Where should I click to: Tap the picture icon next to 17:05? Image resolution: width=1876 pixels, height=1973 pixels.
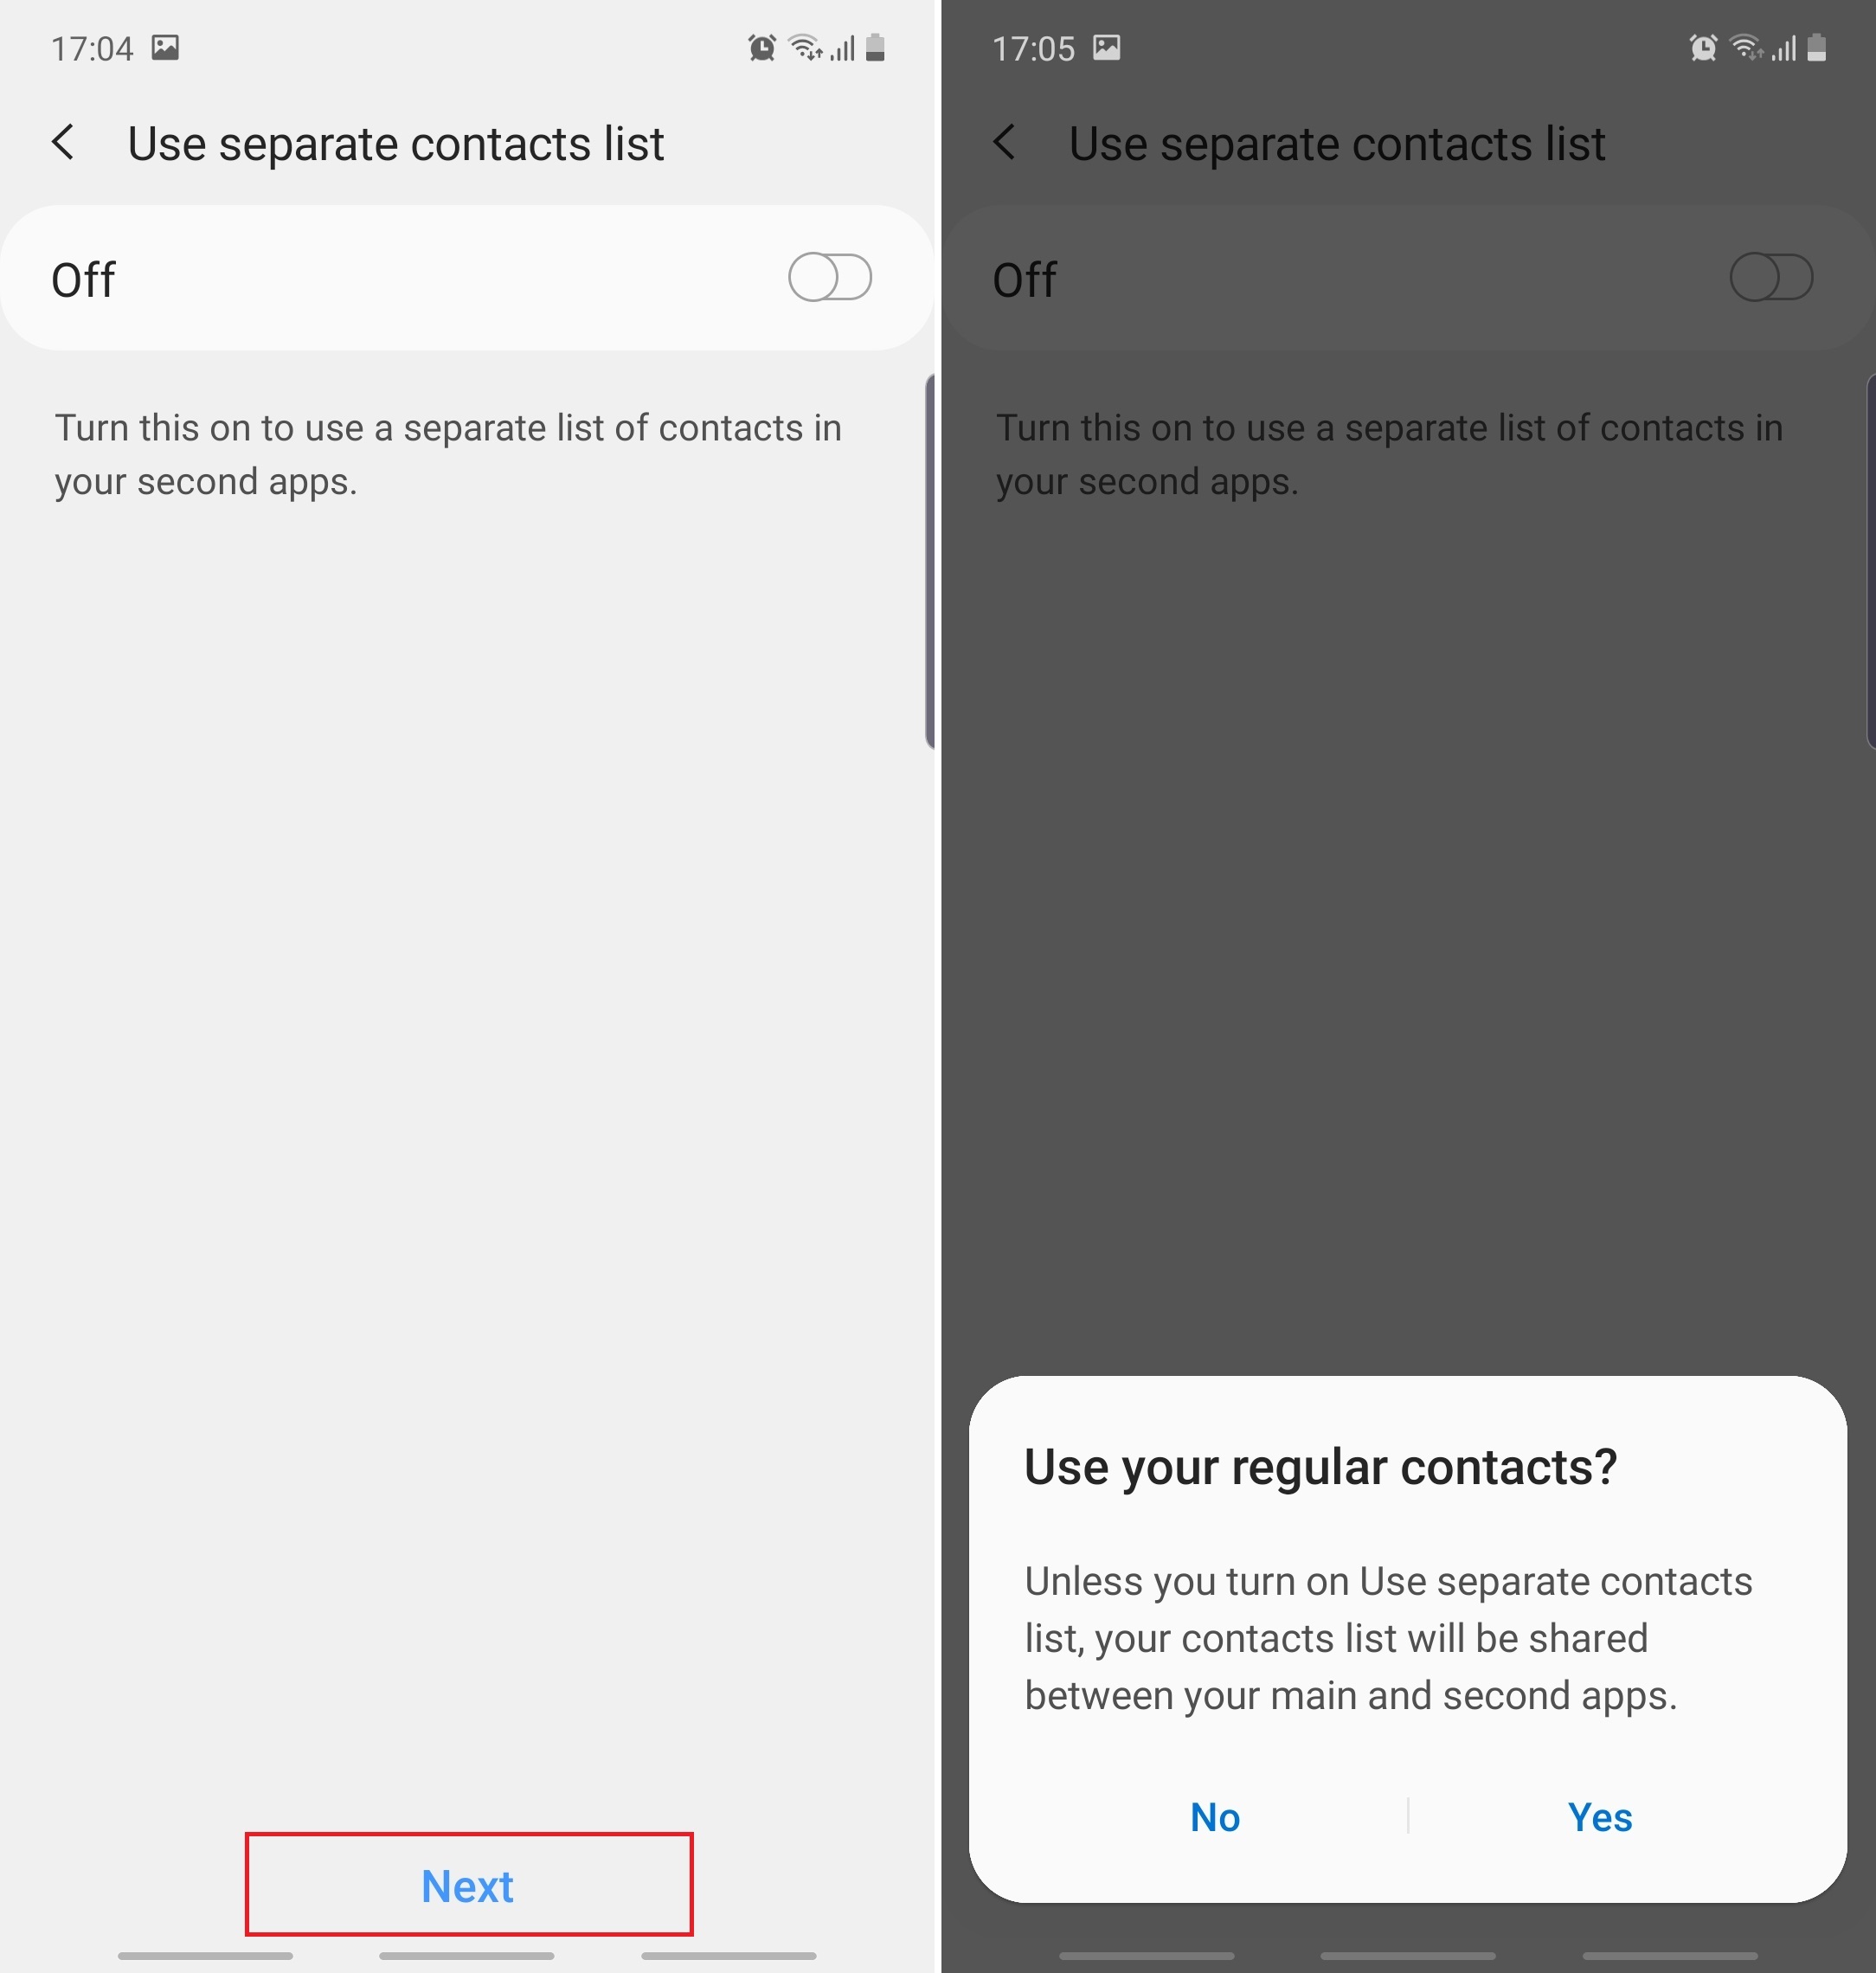[x=1106, y=47]
